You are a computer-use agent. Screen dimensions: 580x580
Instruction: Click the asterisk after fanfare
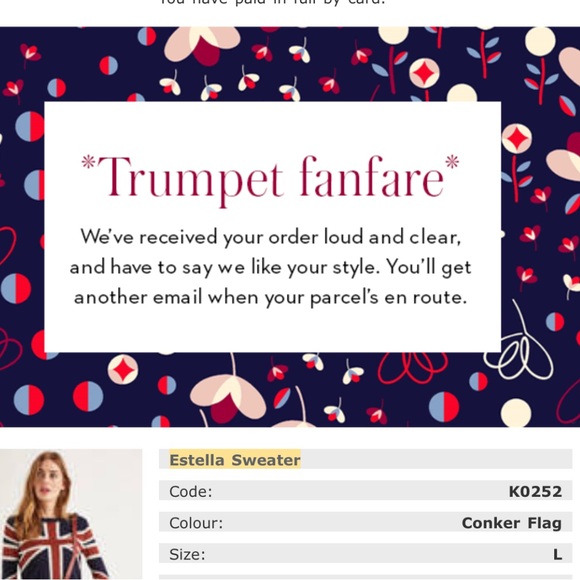click(x=452, y=161)
